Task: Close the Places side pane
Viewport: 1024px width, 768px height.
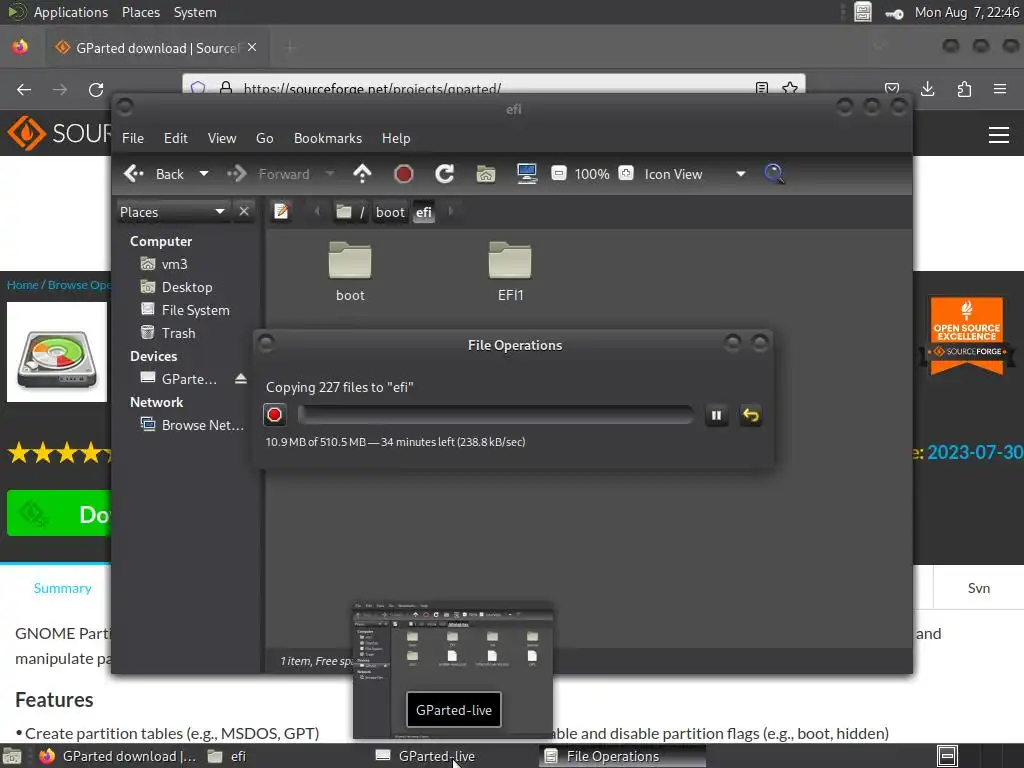Action: tap(244, 212)
